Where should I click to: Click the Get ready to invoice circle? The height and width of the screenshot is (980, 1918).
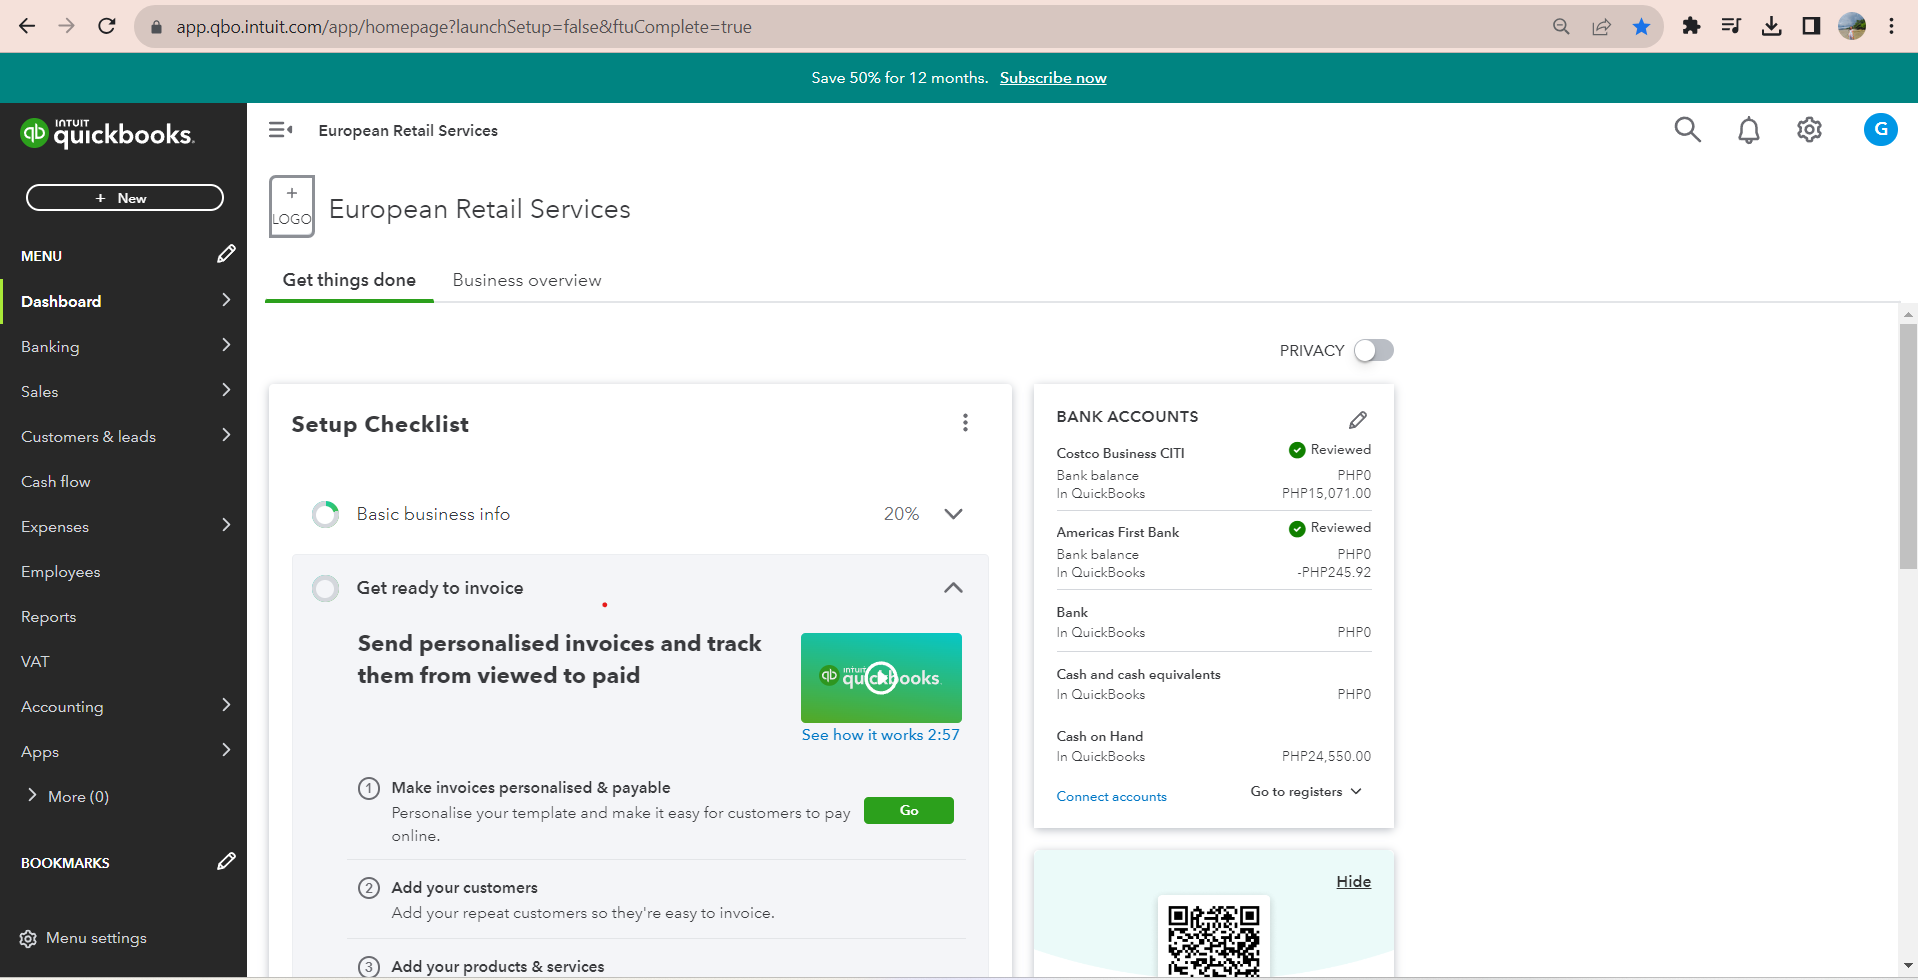click(x=325, y=588)
